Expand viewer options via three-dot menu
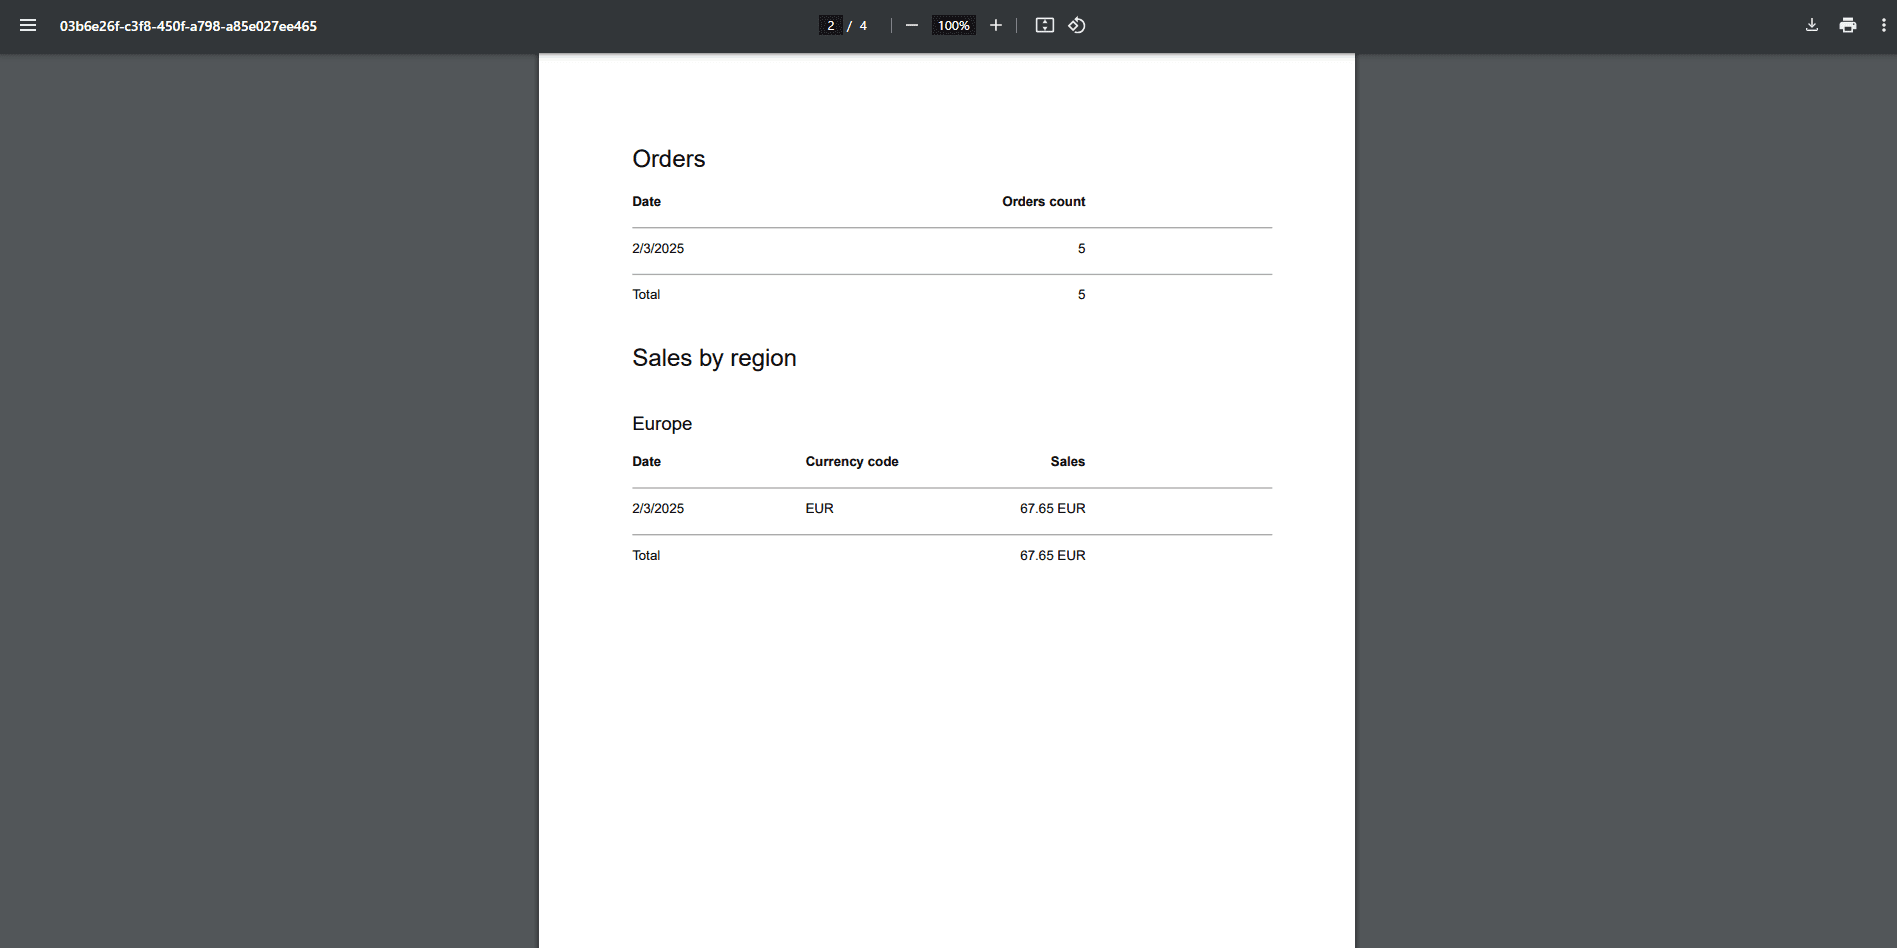Screen dimensions: 1897x948 [1884, 25]
